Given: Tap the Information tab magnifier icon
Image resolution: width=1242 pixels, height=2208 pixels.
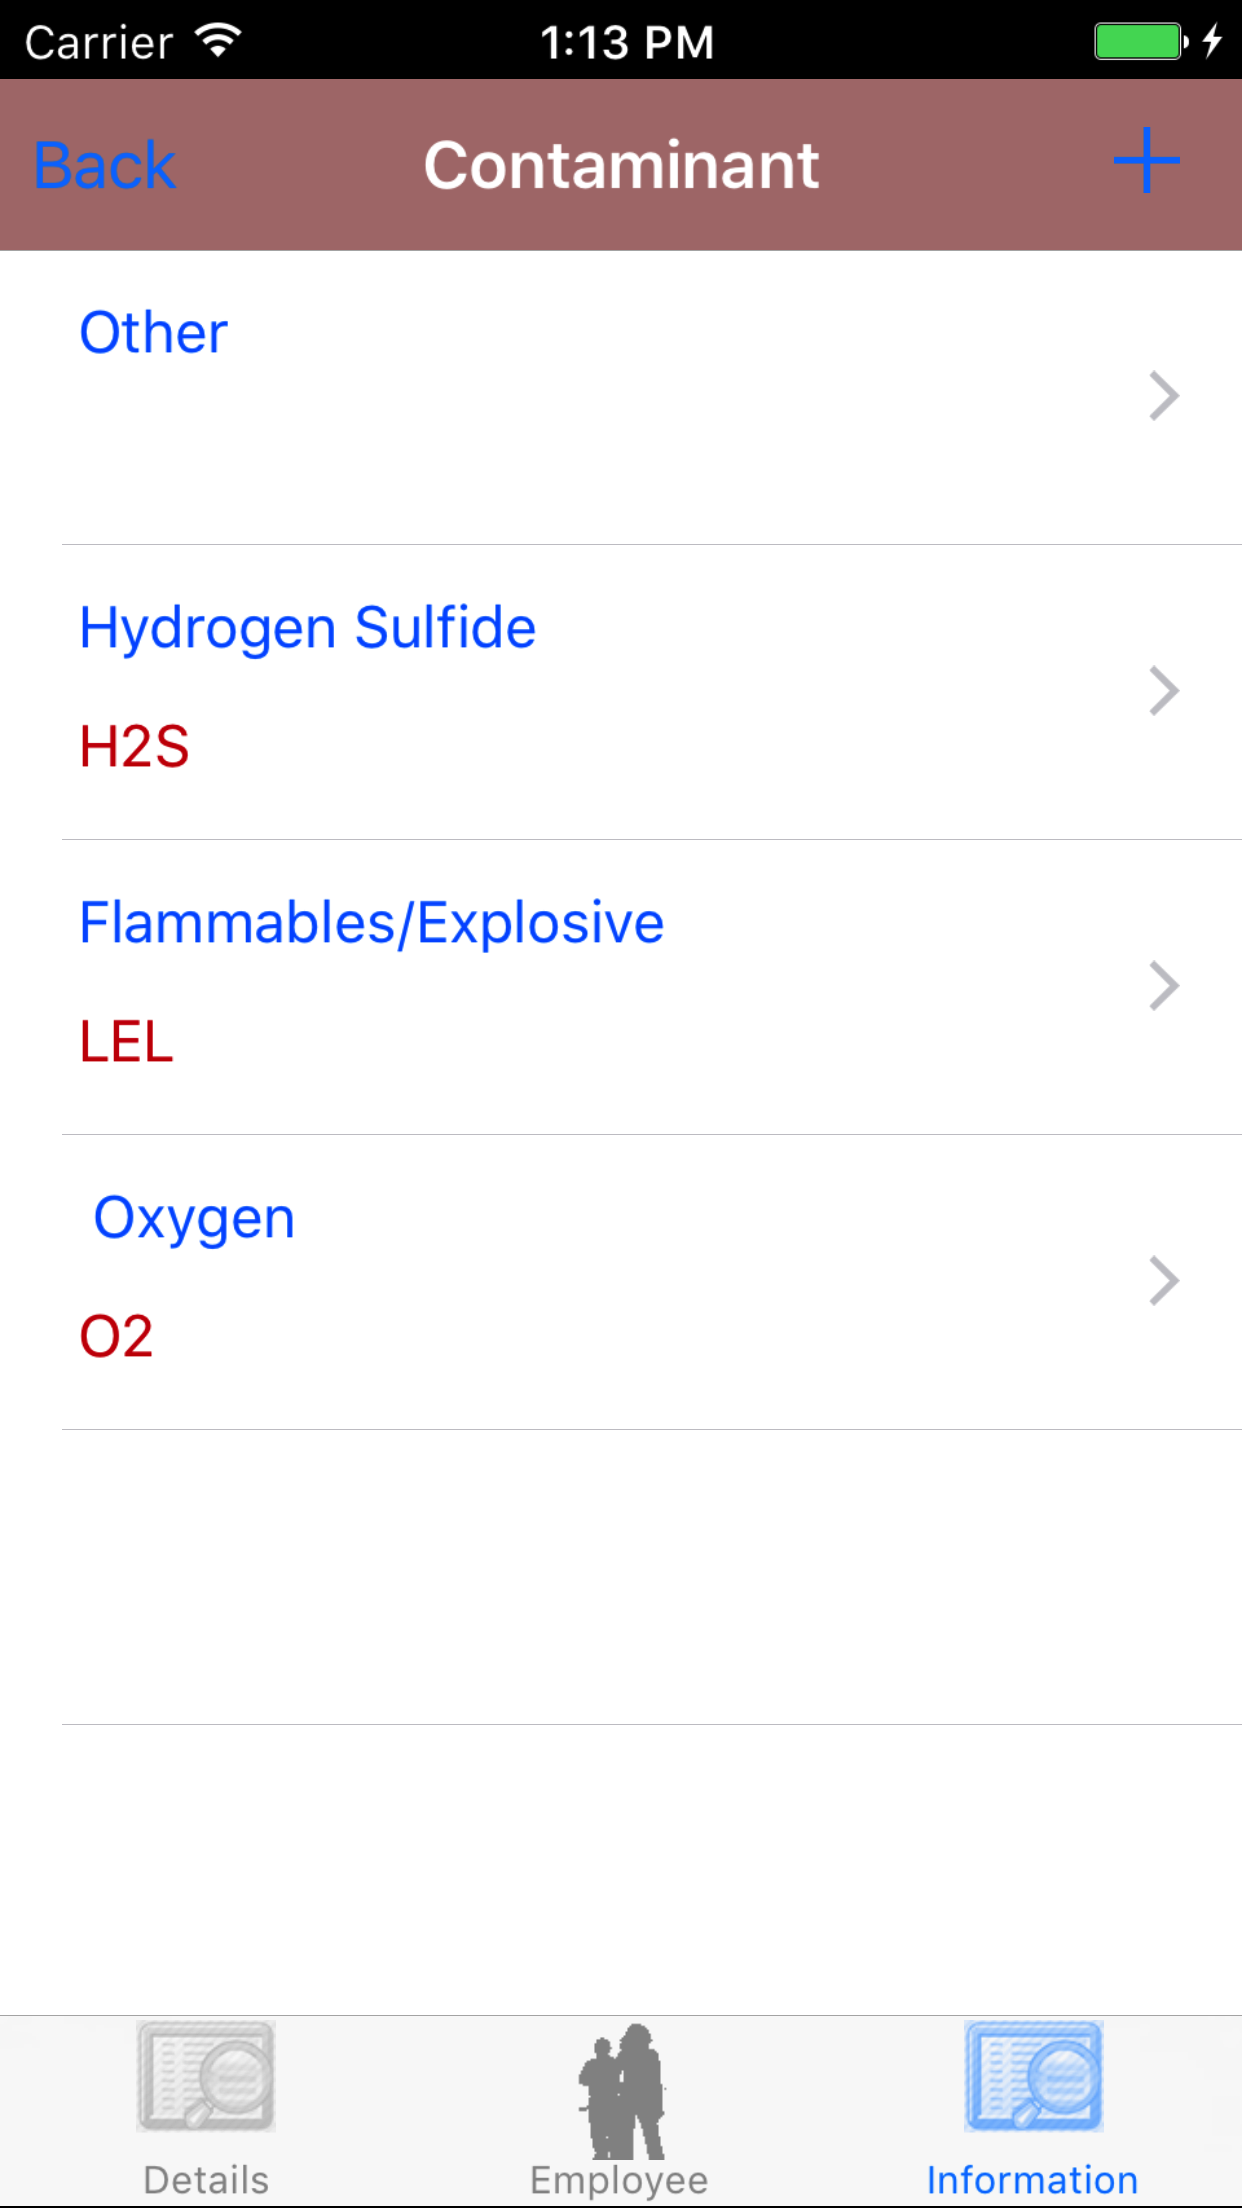Looking at the screenshot, I should 1033,2076.
